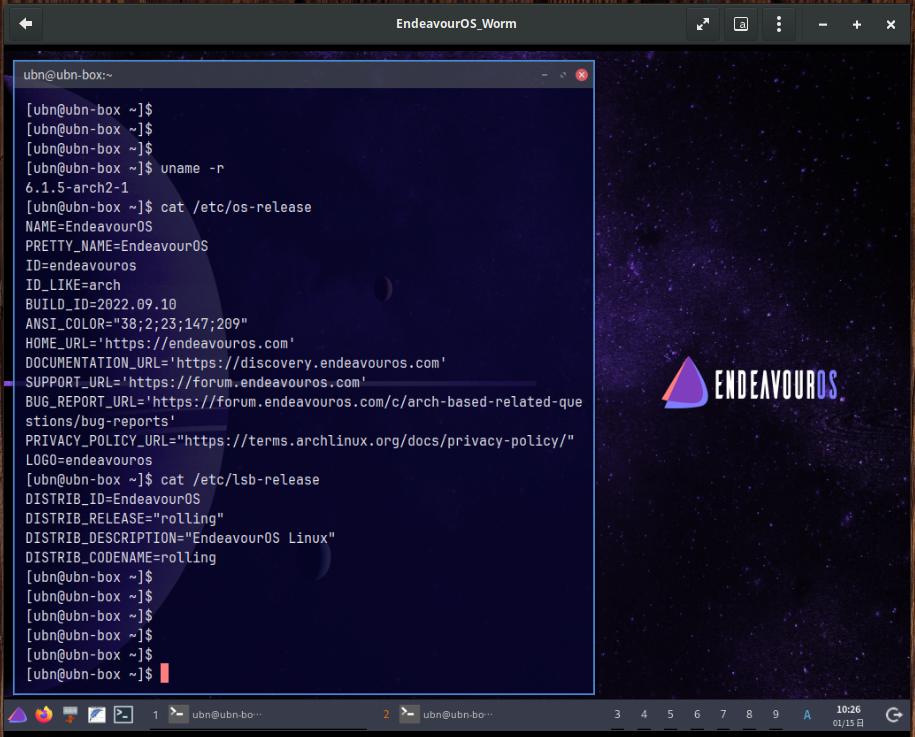
Task: Switch to workspace 4
Action: (644, 714)
